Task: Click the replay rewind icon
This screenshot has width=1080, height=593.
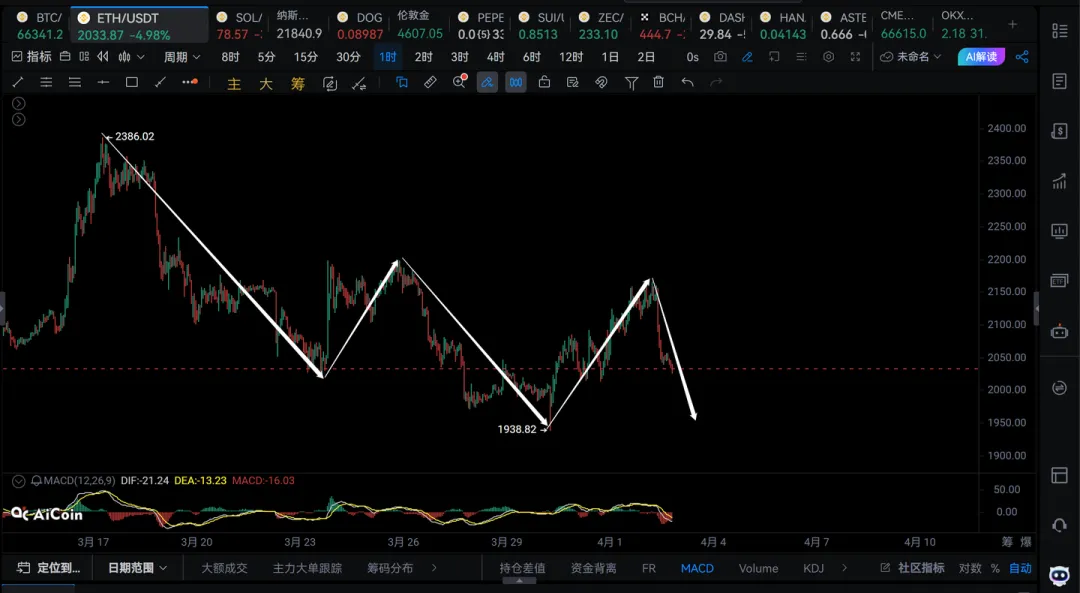Action: [x=103, y=57]
